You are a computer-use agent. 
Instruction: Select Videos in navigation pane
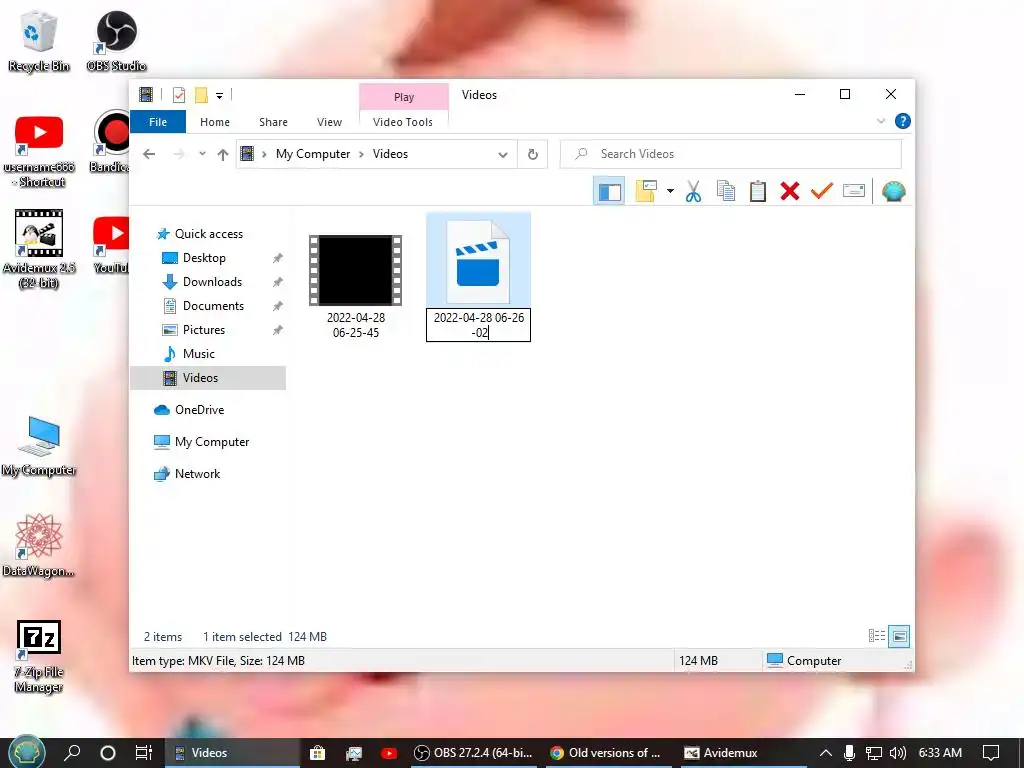point(208,378)
